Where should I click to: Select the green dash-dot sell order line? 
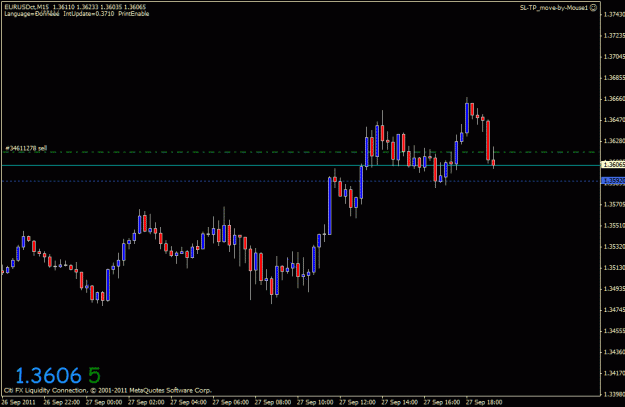[301, 152]
